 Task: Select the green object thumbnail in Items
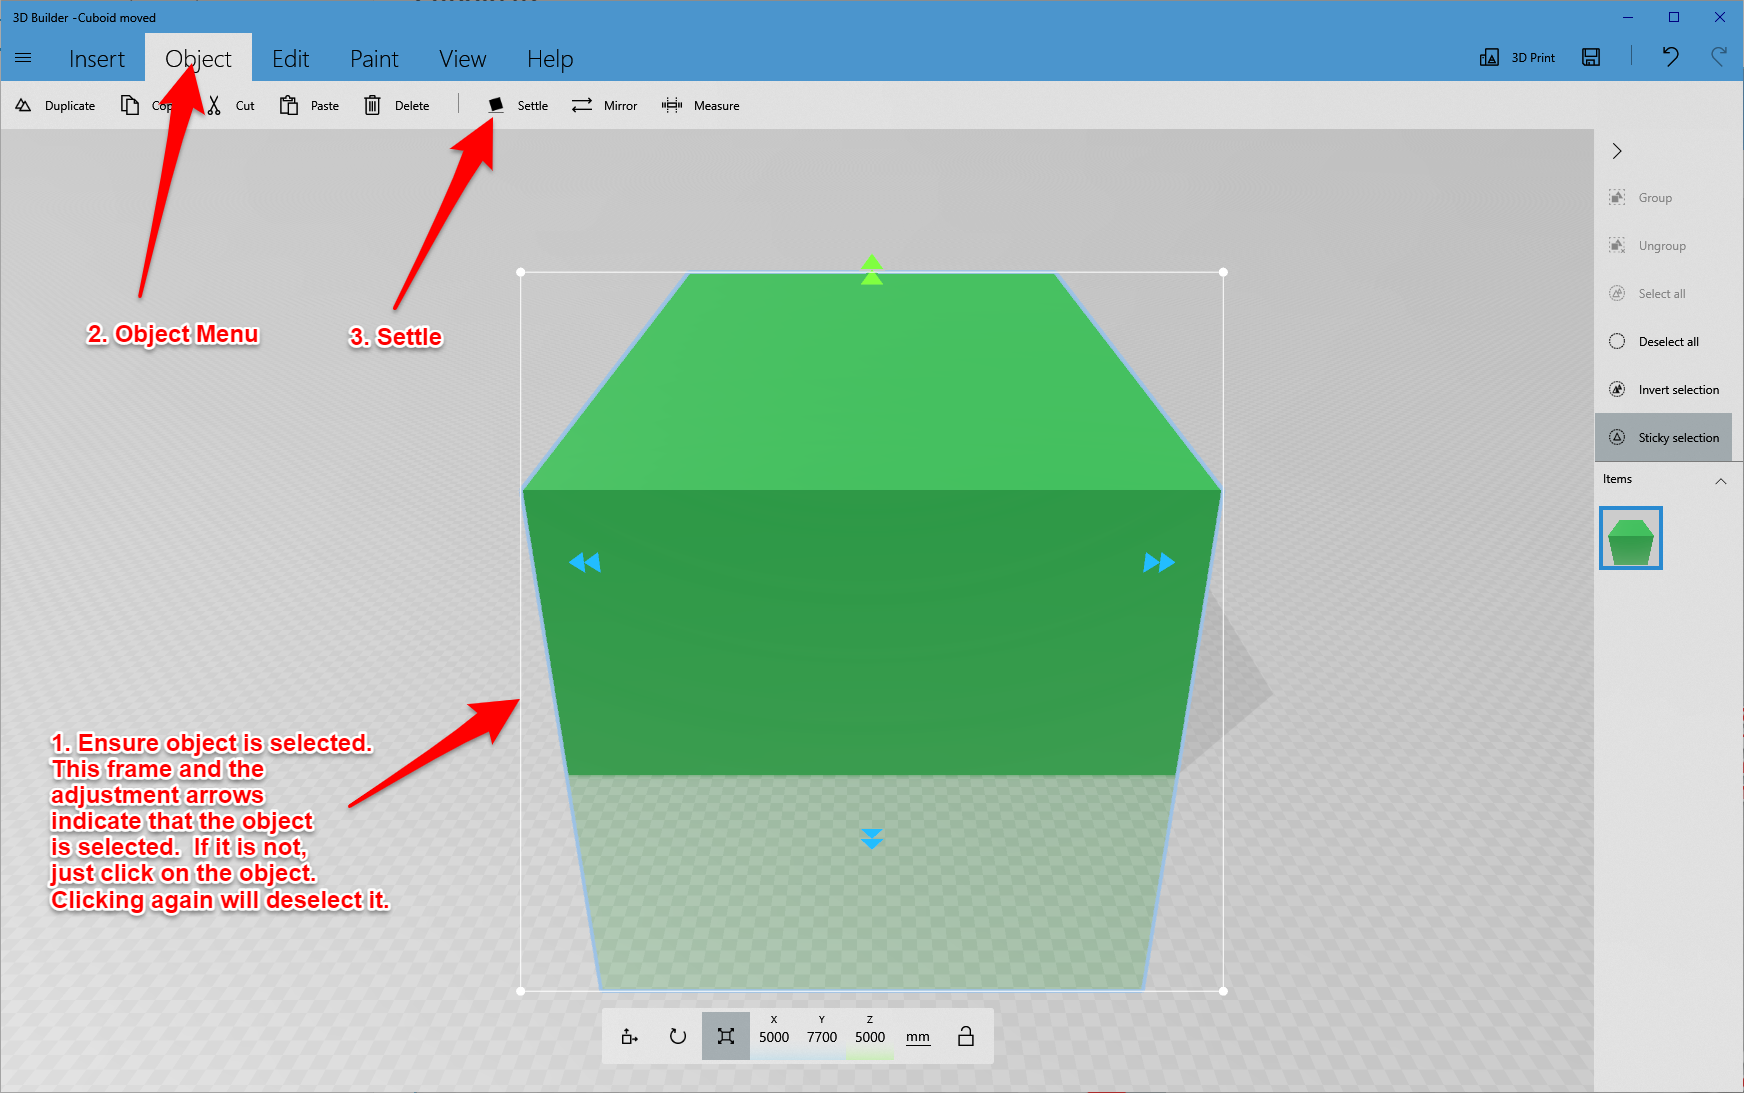pyautogui.click(x=1630, y=538)
